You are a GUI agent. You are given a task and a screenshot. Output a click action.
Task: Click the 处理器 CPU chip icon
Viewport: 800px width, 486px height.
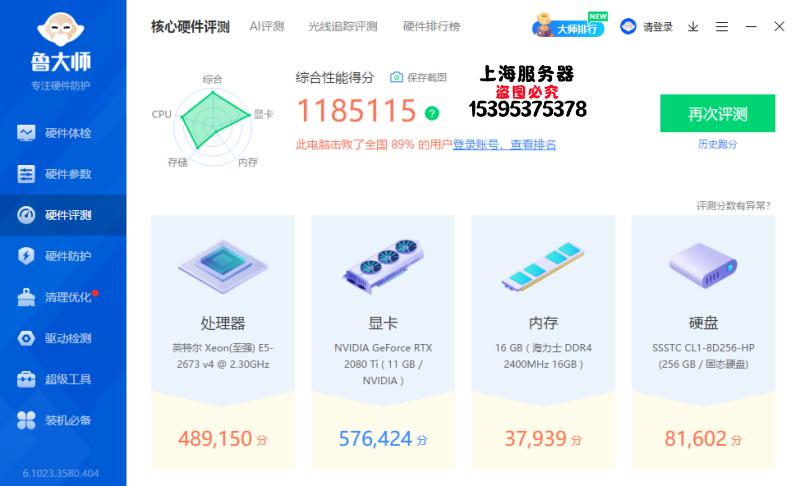tap(223, 266)
